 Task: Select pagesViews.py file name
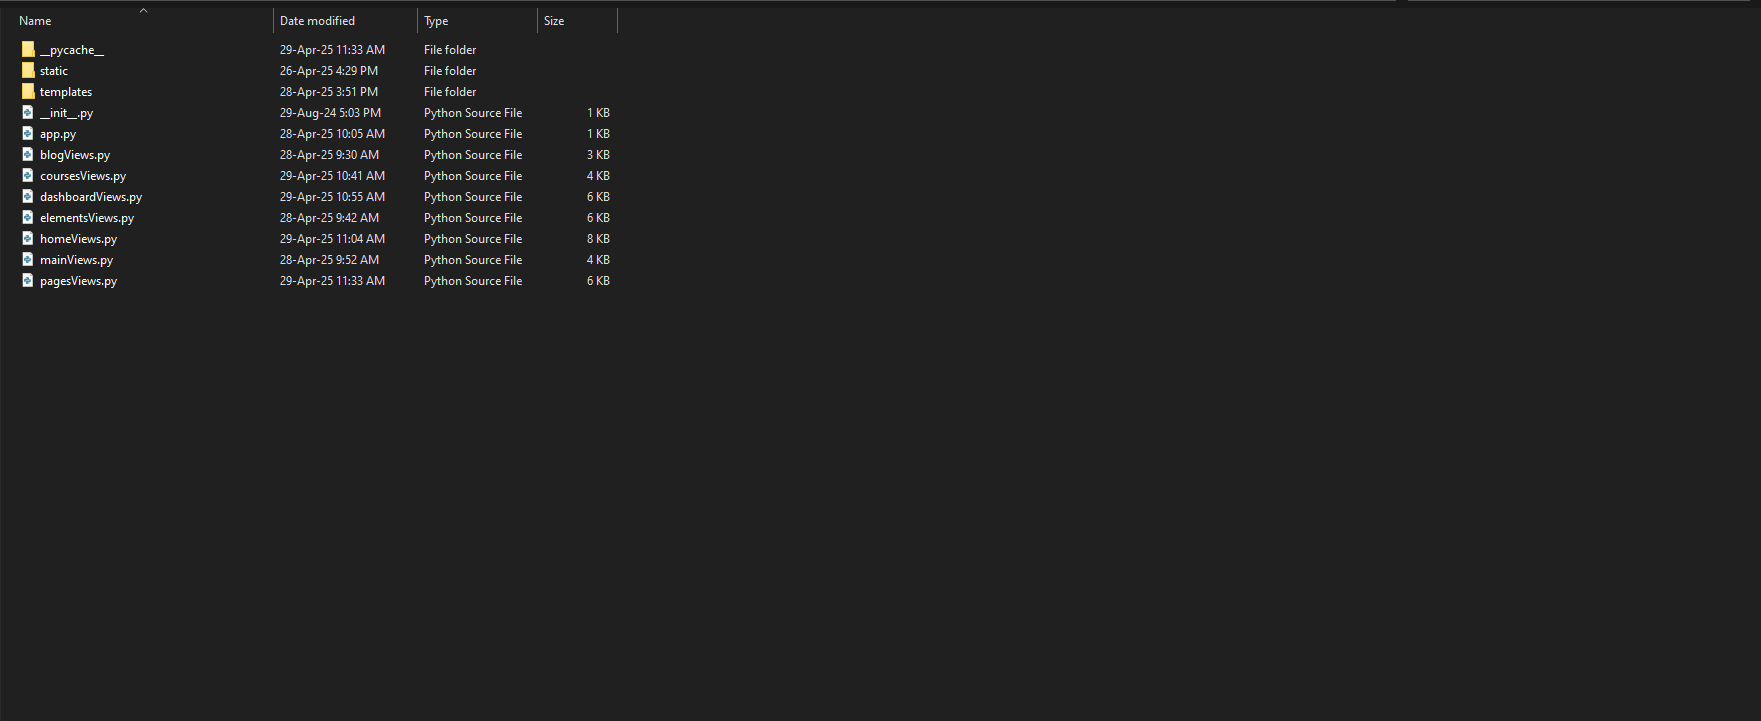[78, 281]
